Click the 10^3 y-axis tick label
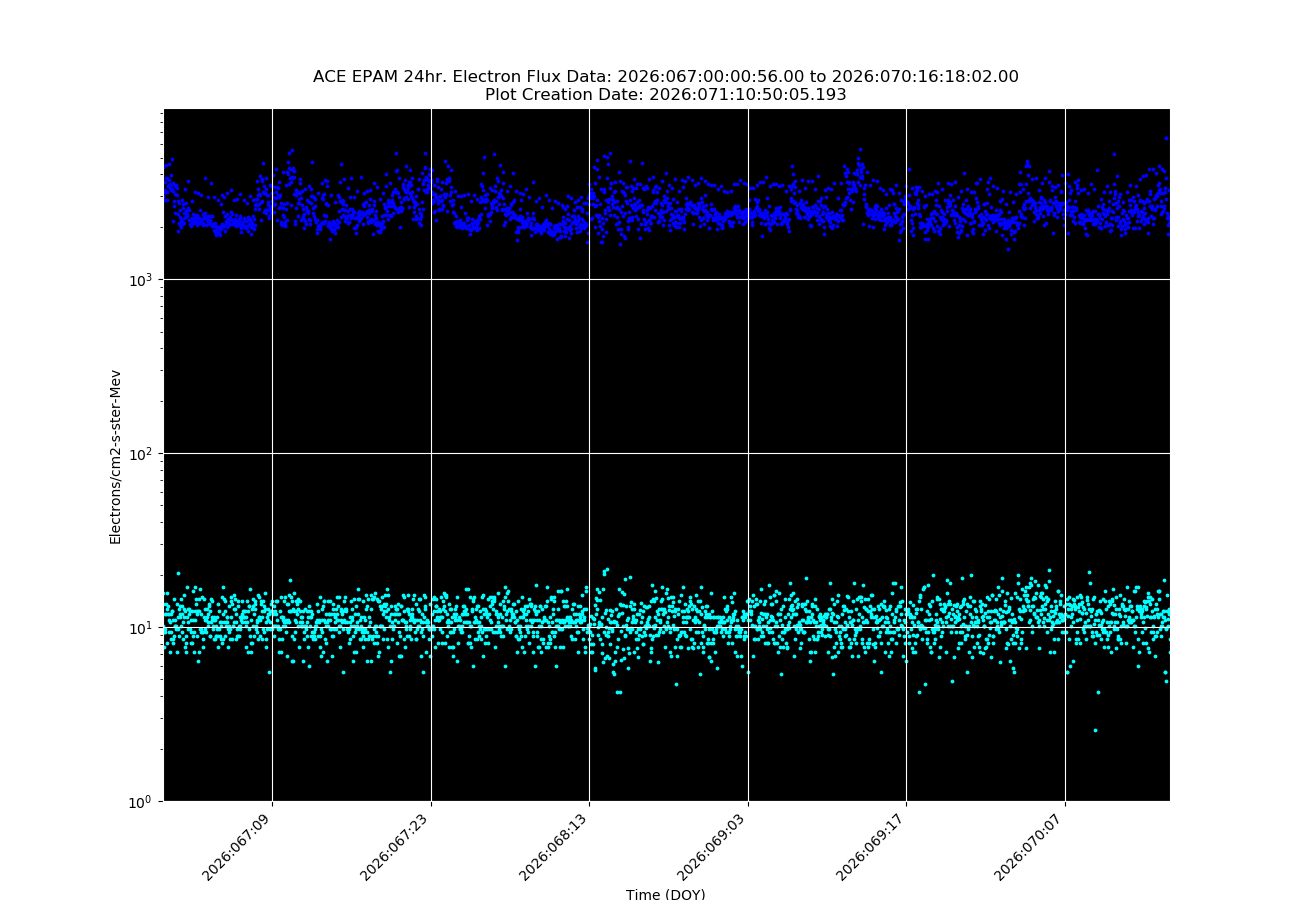 click(146, 280)
